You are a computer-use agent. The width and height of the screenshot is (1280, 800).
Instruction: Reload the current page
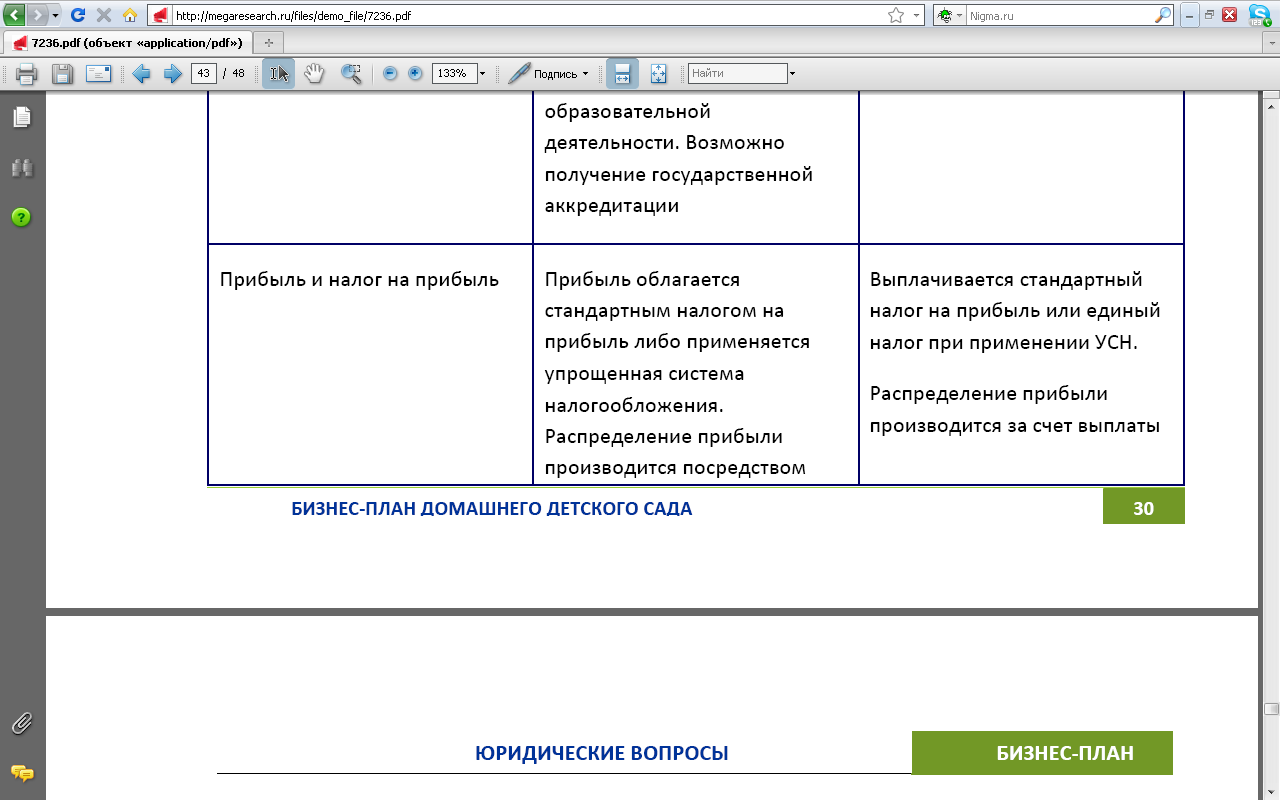tap(77, 15)
